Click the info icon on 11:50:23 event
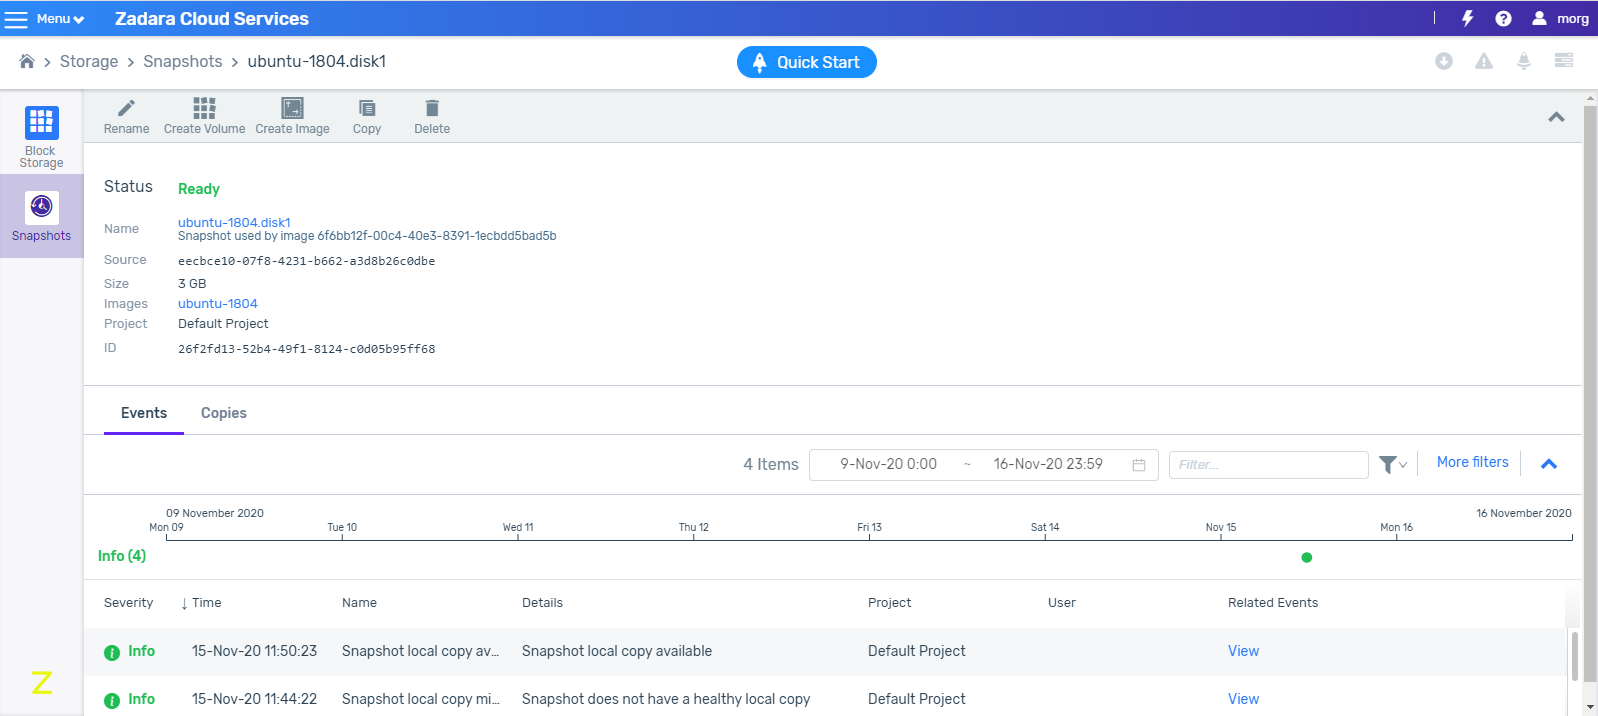 click(112, 652)
